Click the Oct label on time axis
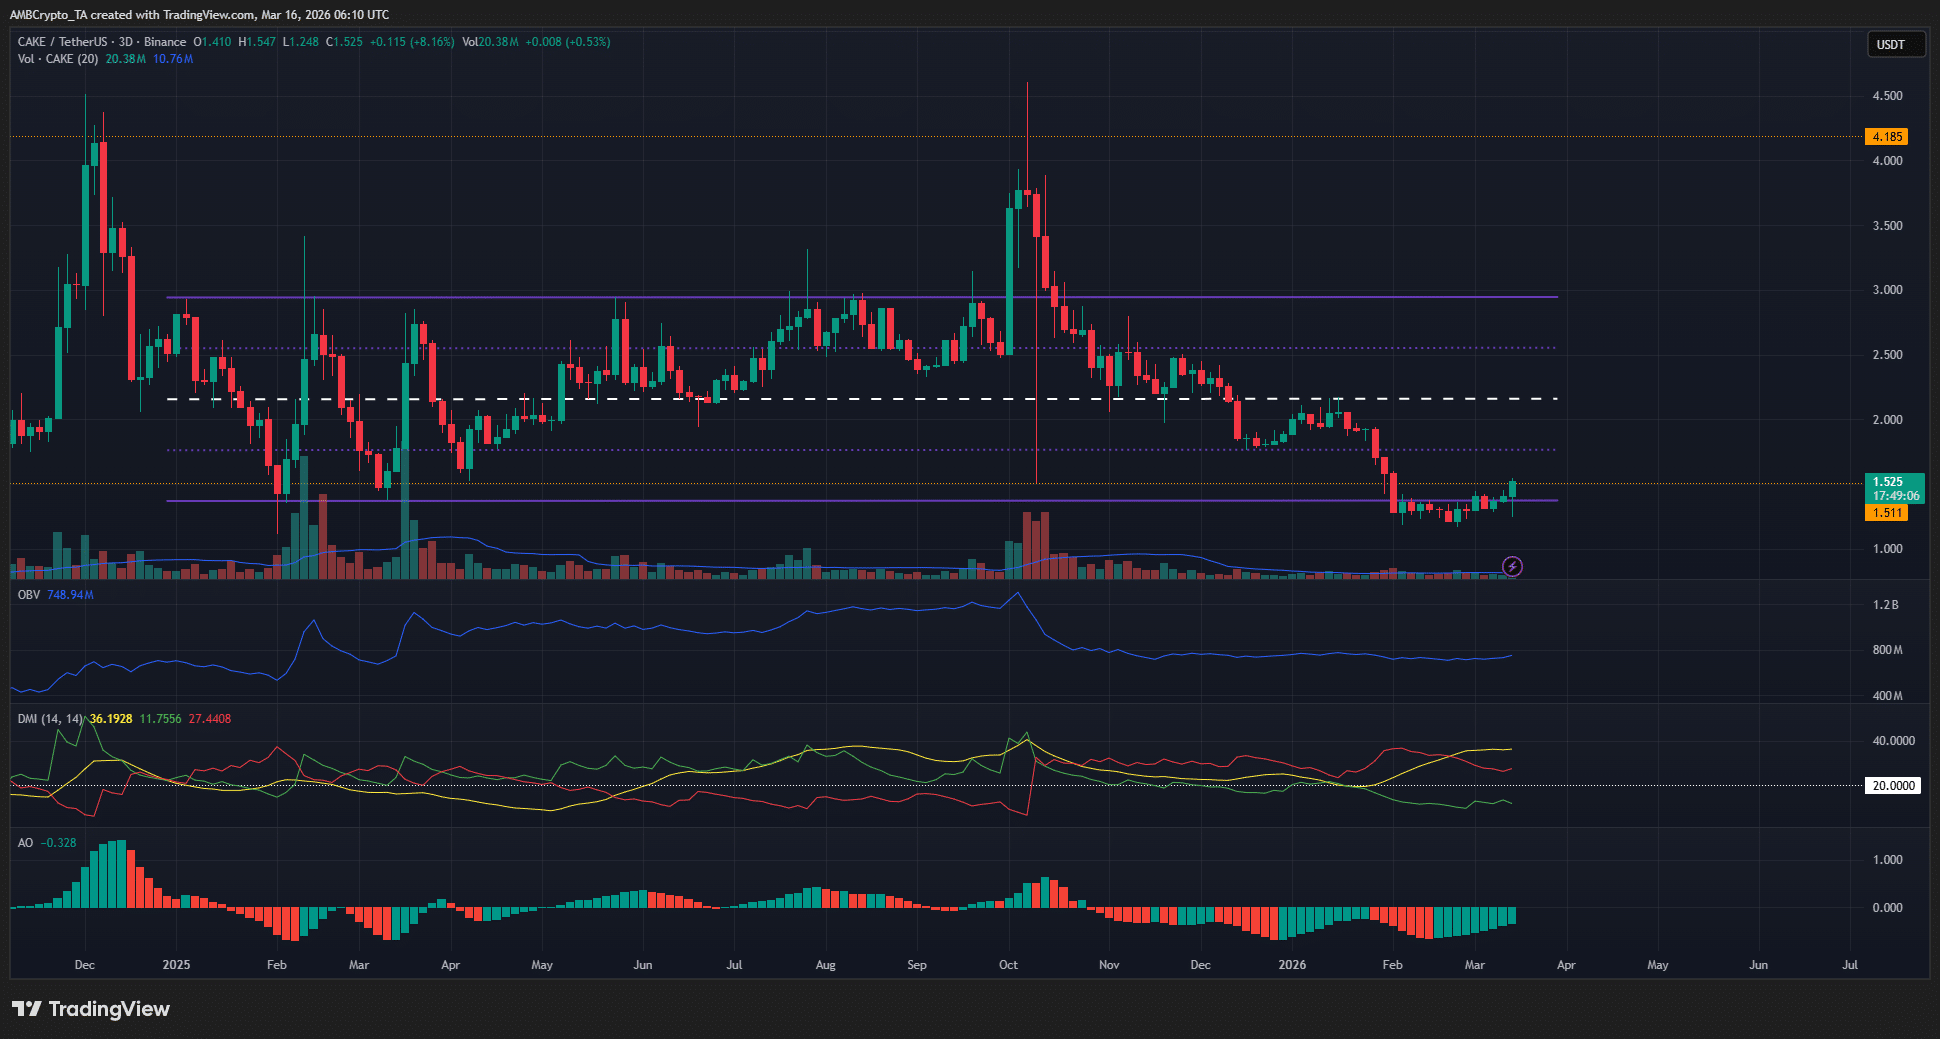This screenshot has width=1940, height=1039. click(1008, 965)
